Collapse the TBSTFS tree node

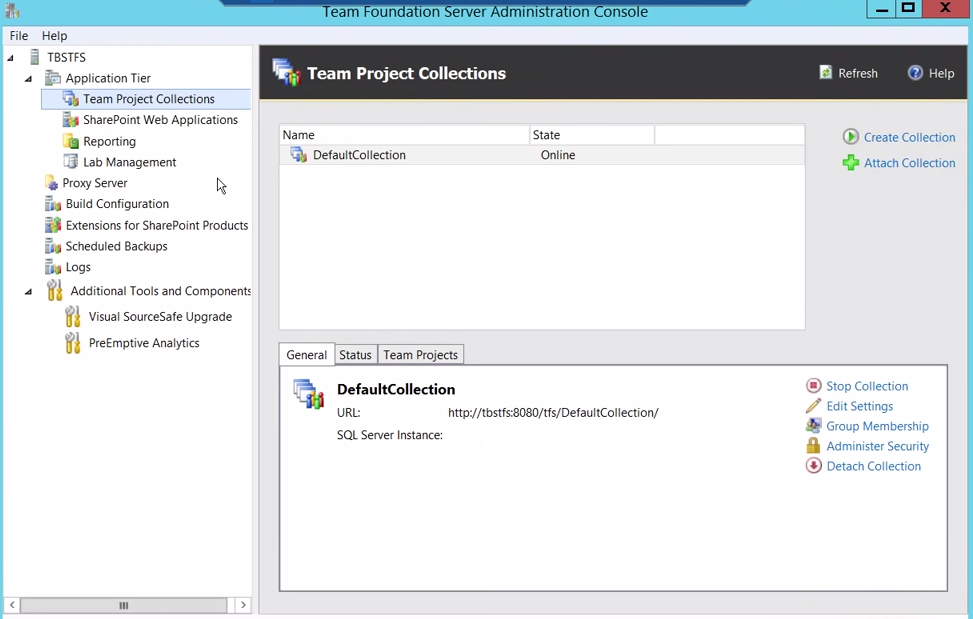coord(8,57)
